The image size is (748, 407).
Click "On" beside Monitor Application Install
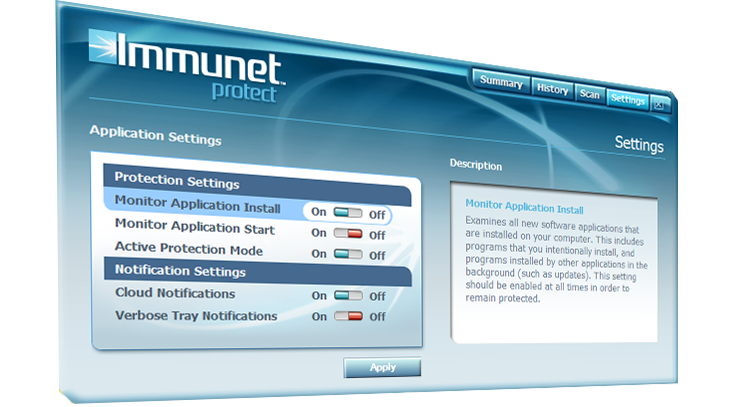[319, 211]
